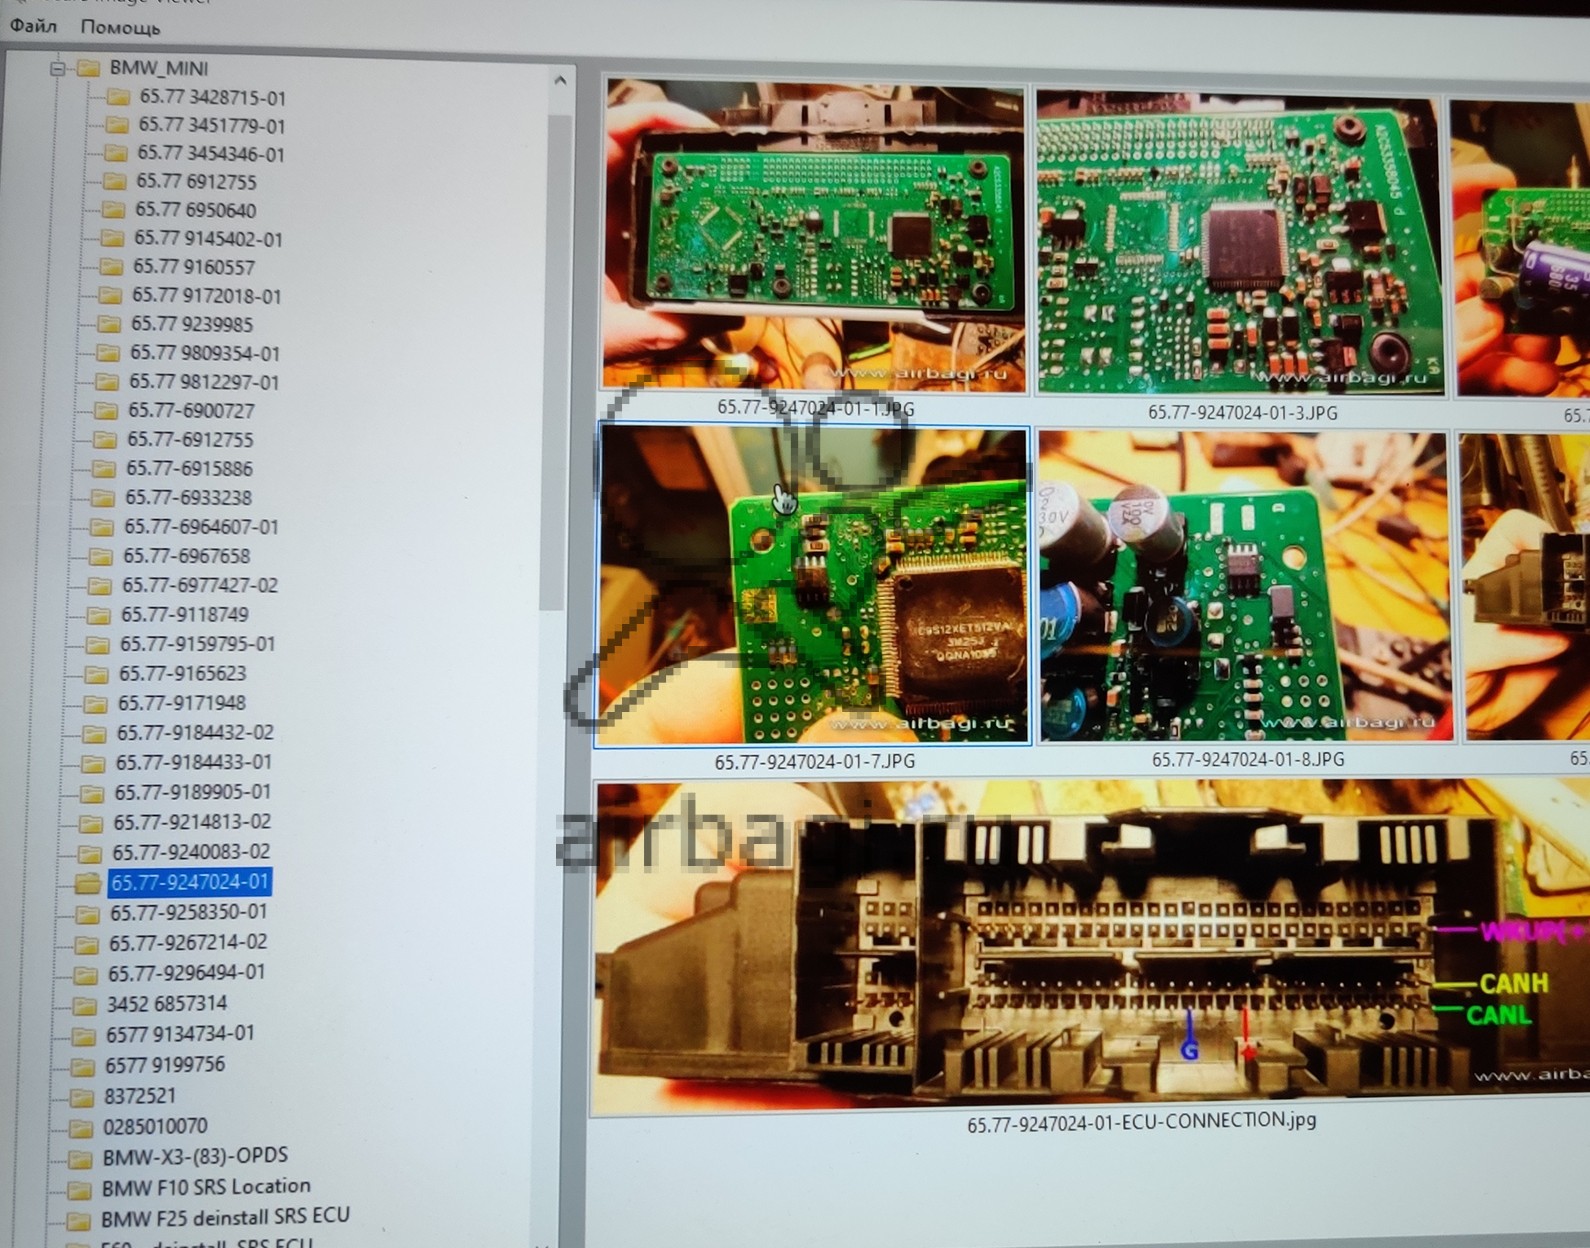Select row 65.77 9145402-01
The height and width of the screenshot is (1248, 1590).
pos(208,238)
